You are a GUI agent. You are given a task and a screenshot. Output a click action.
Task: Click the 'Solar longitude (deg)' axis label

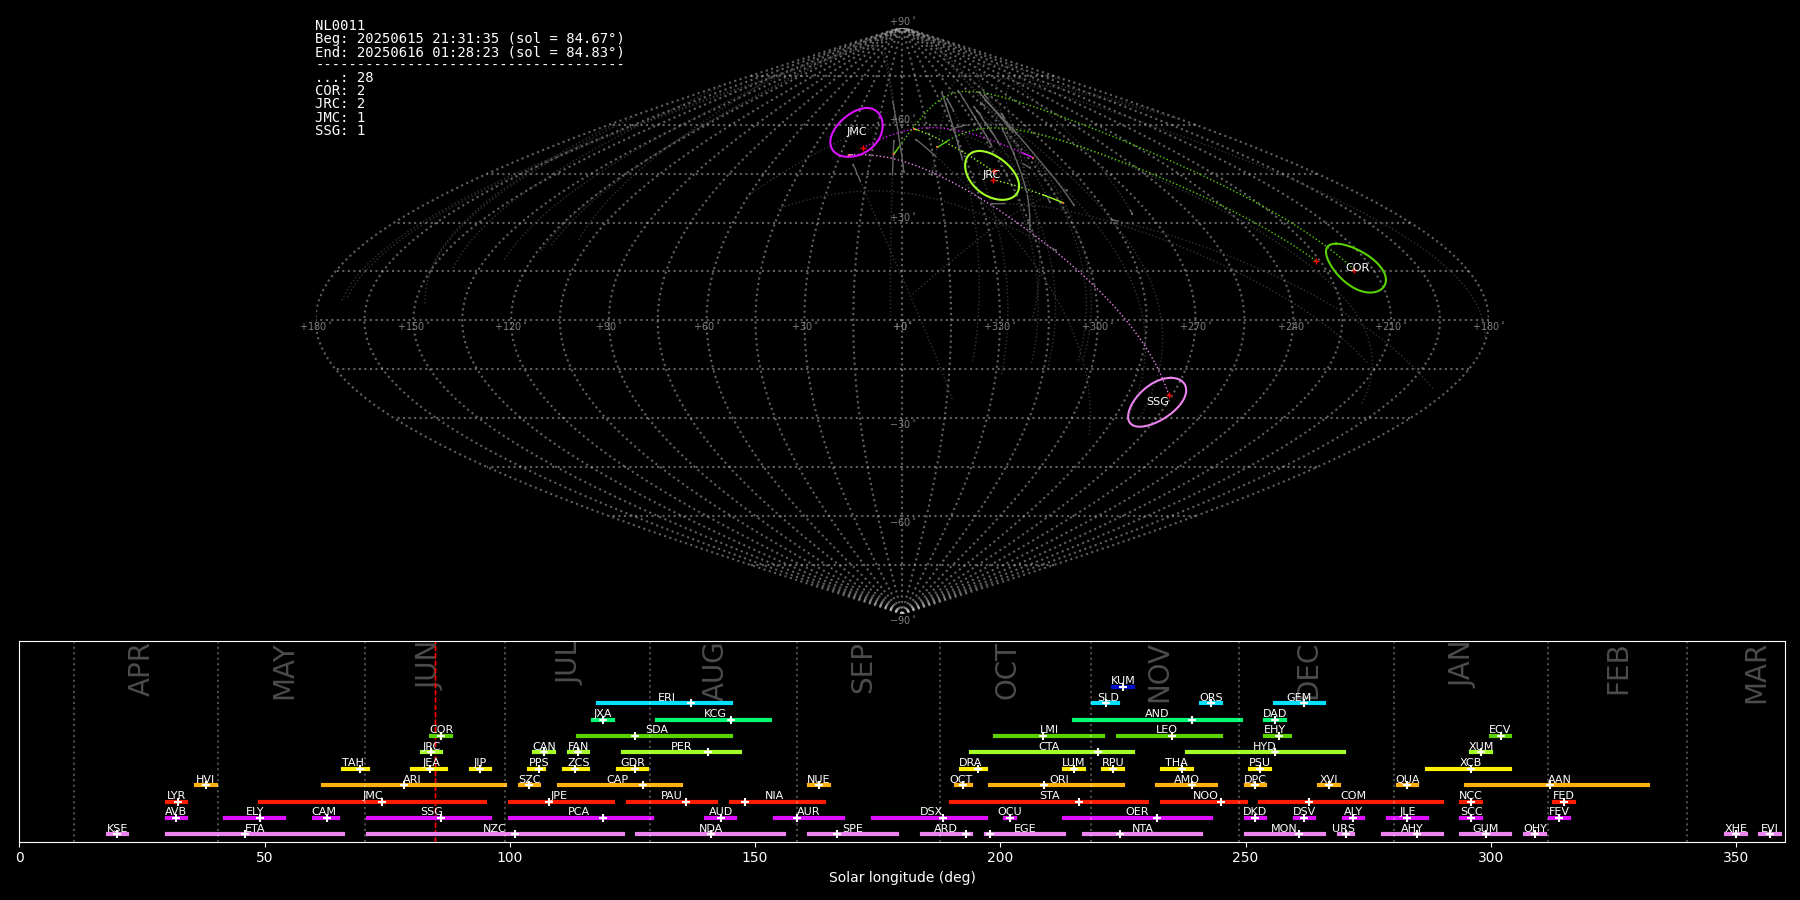pyautogui.click(x=902, y=878)
